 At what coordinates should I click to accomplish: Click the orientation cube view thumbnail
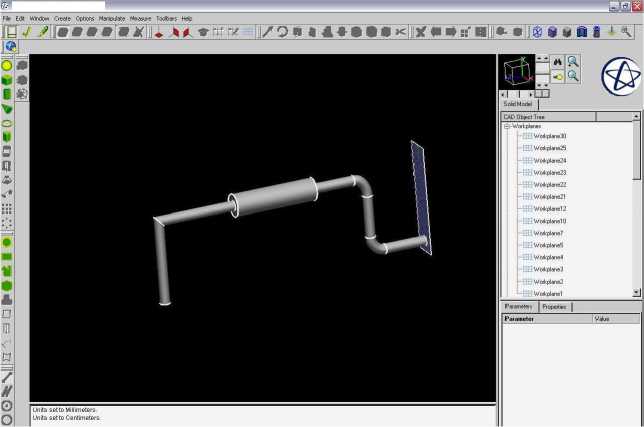coord(517,72)
